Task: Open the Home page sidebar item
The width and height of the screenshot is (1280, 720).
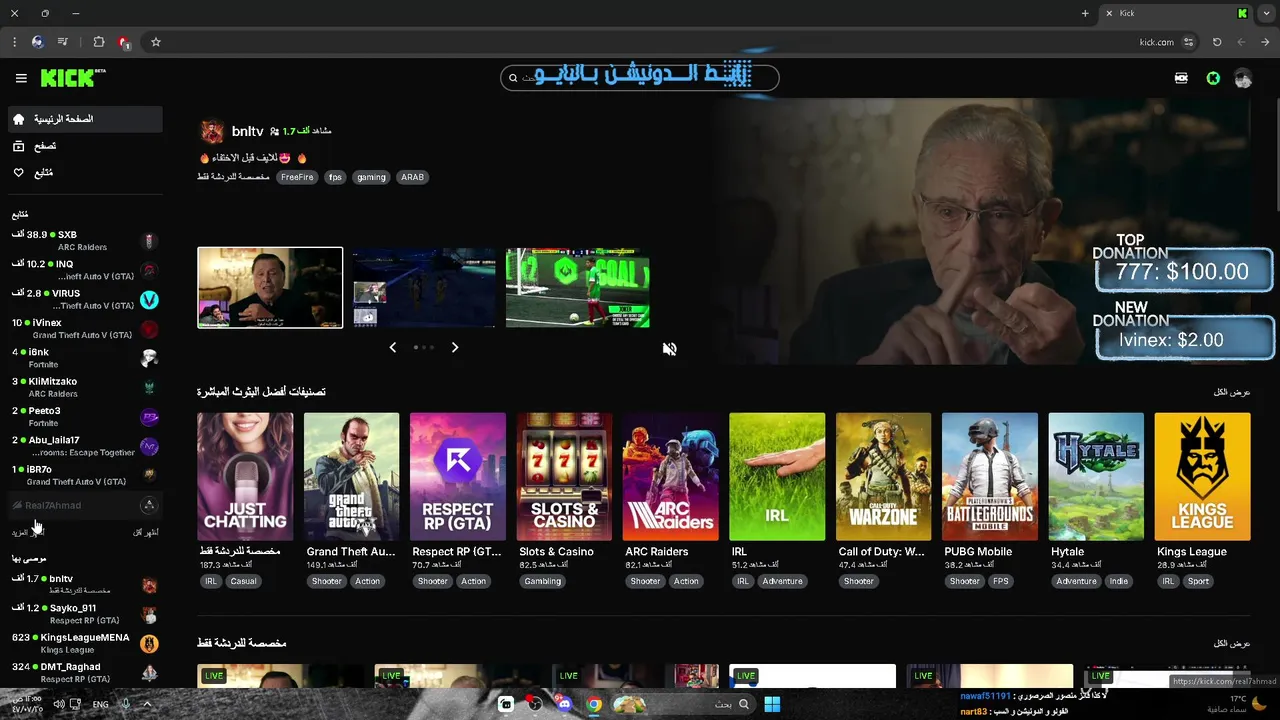Action: click(85, 119)
